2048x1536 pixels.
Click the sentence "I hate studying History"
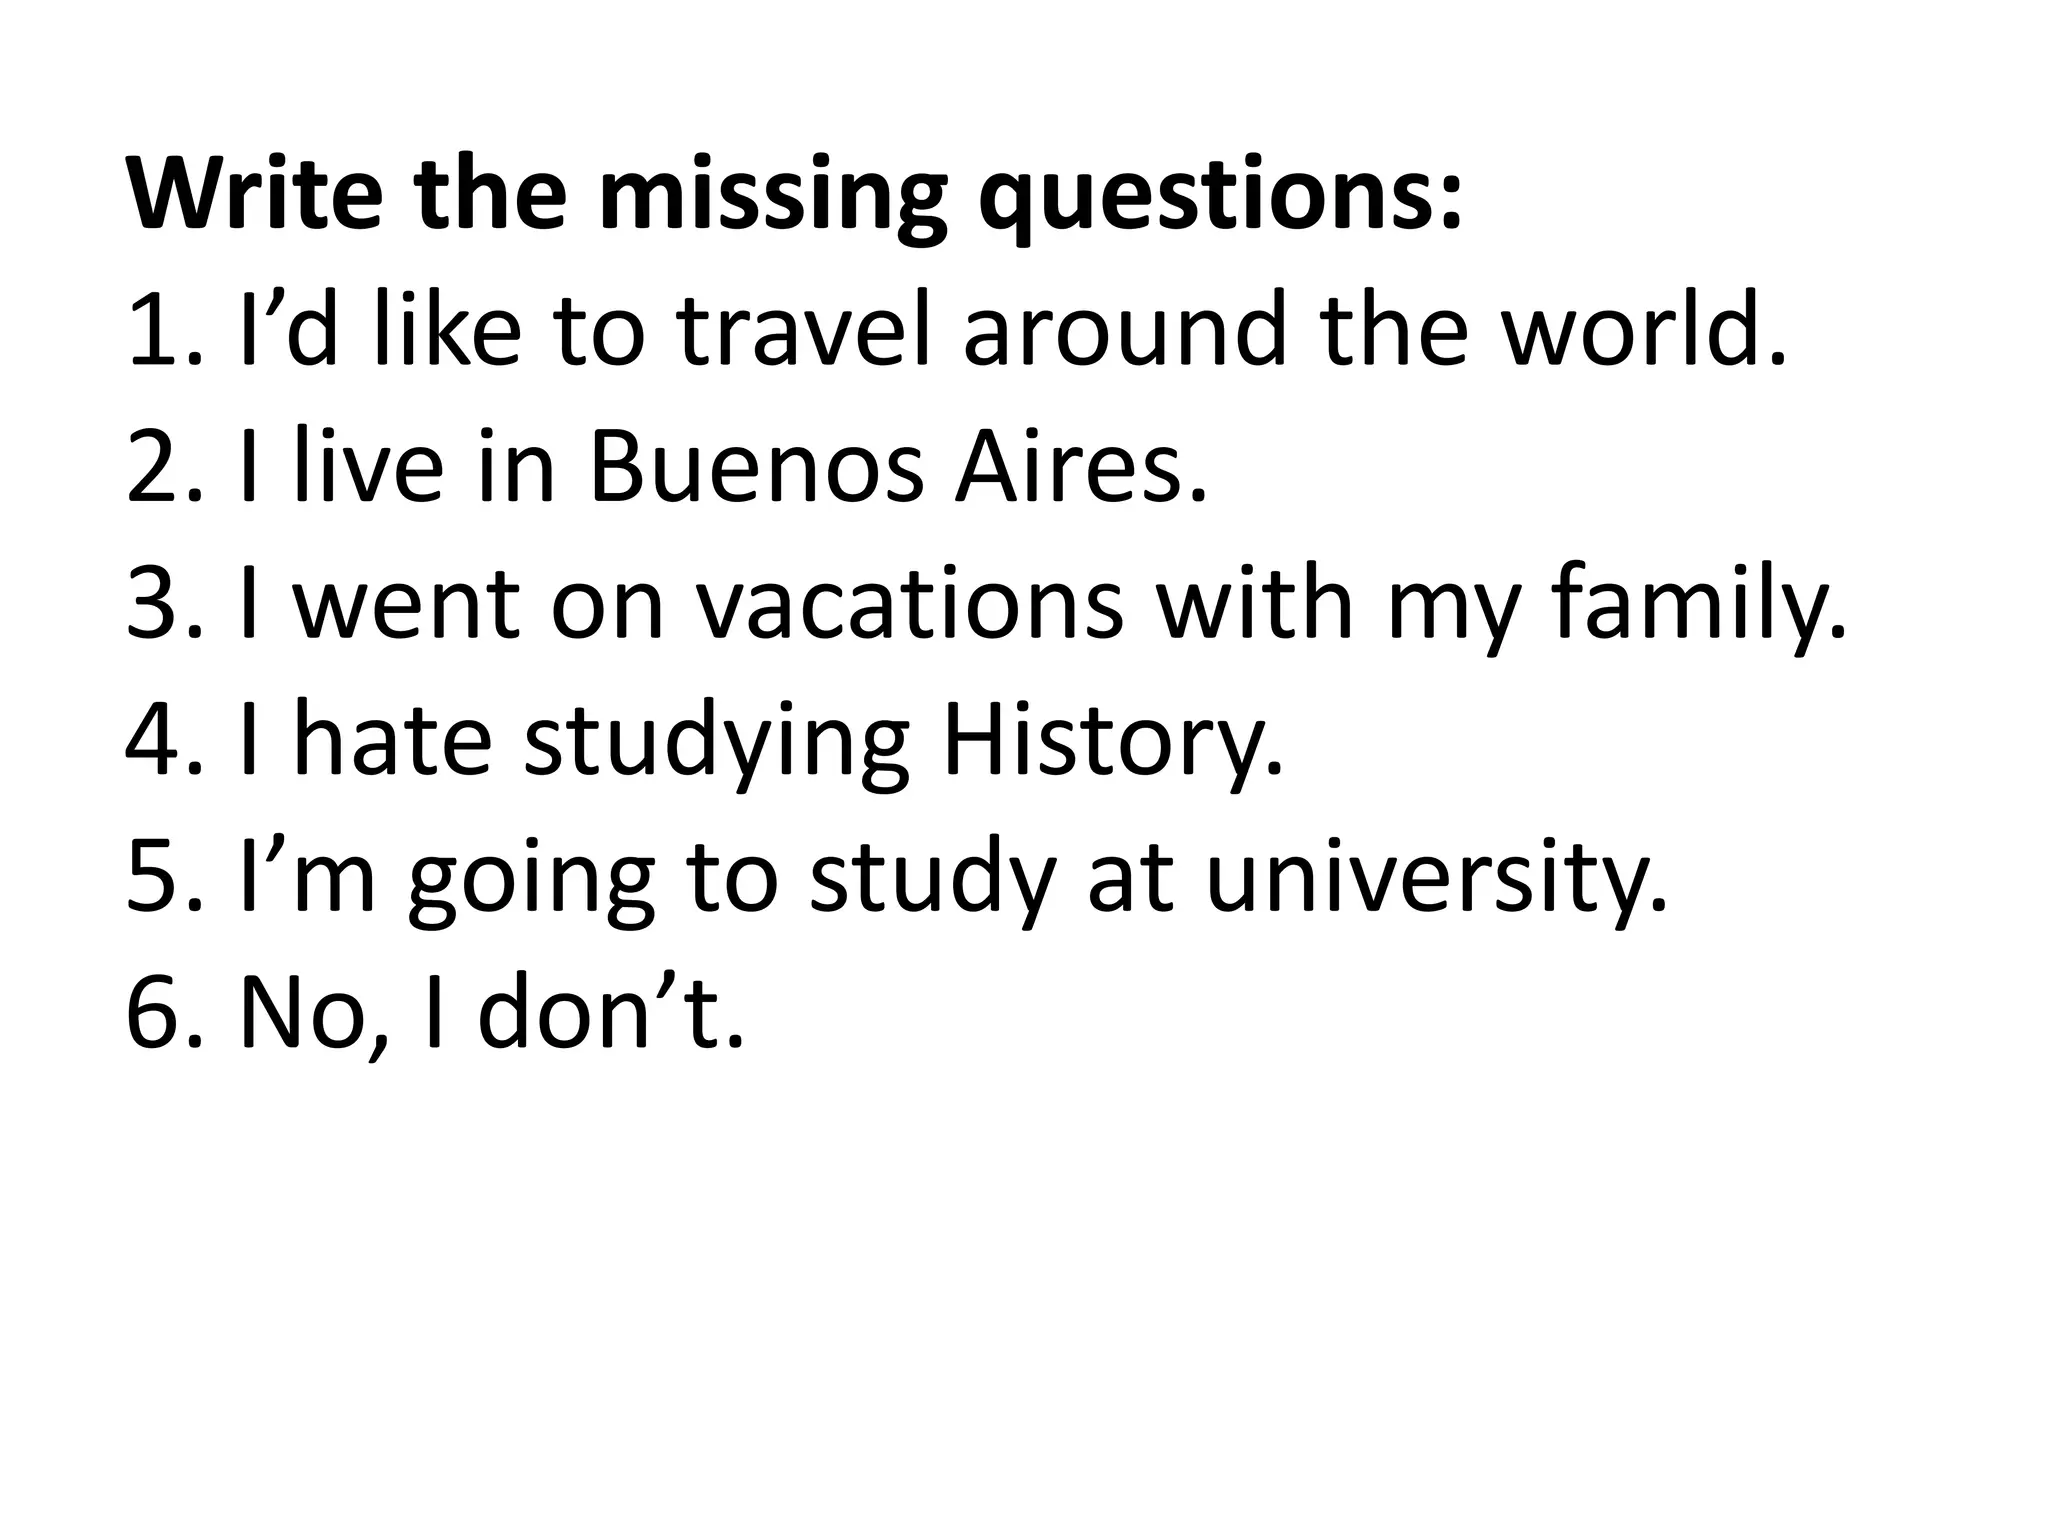click(x=760, y=742)
